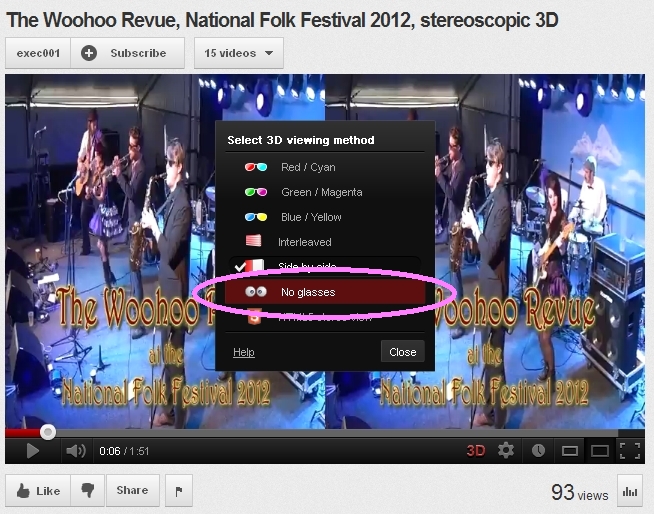Switch to small player size
This screenshot has width=654, height=514.
point(570,451)
